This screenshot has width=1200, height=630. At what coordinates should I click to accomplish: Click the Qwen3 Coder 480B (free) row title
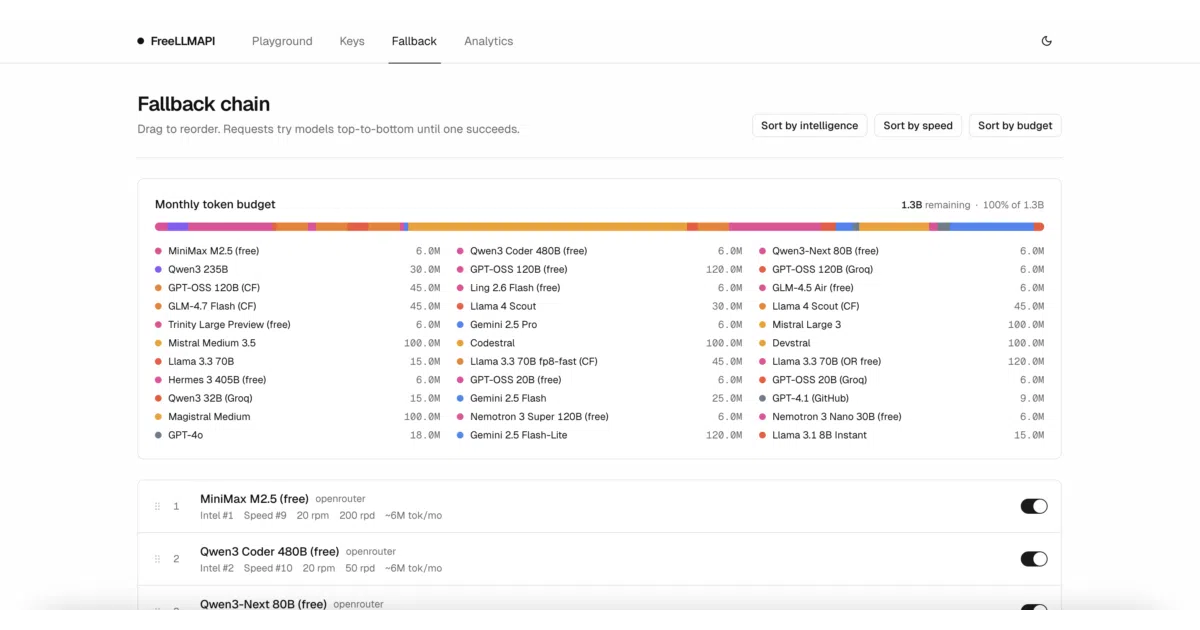[269, 551]
